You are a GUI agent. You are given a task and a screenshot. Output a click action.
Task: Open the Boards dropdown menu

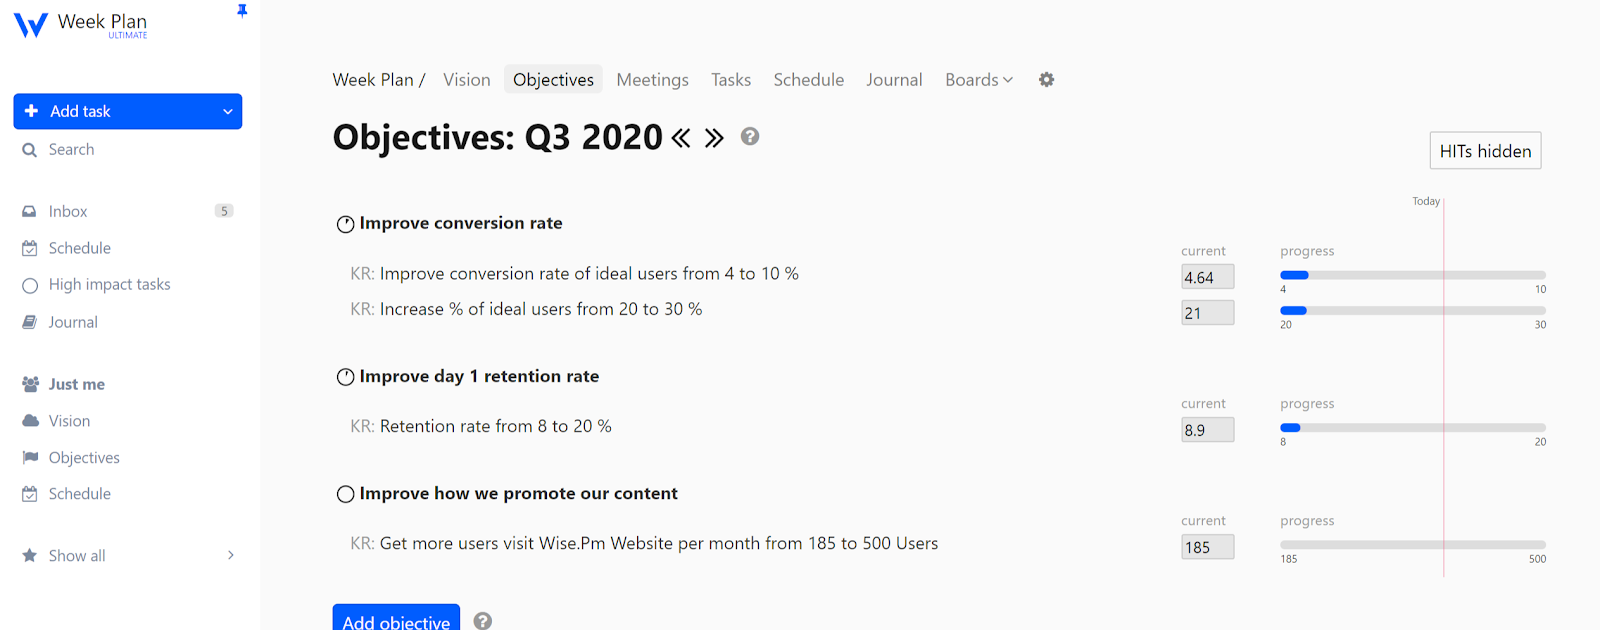(x=979, y=80)
